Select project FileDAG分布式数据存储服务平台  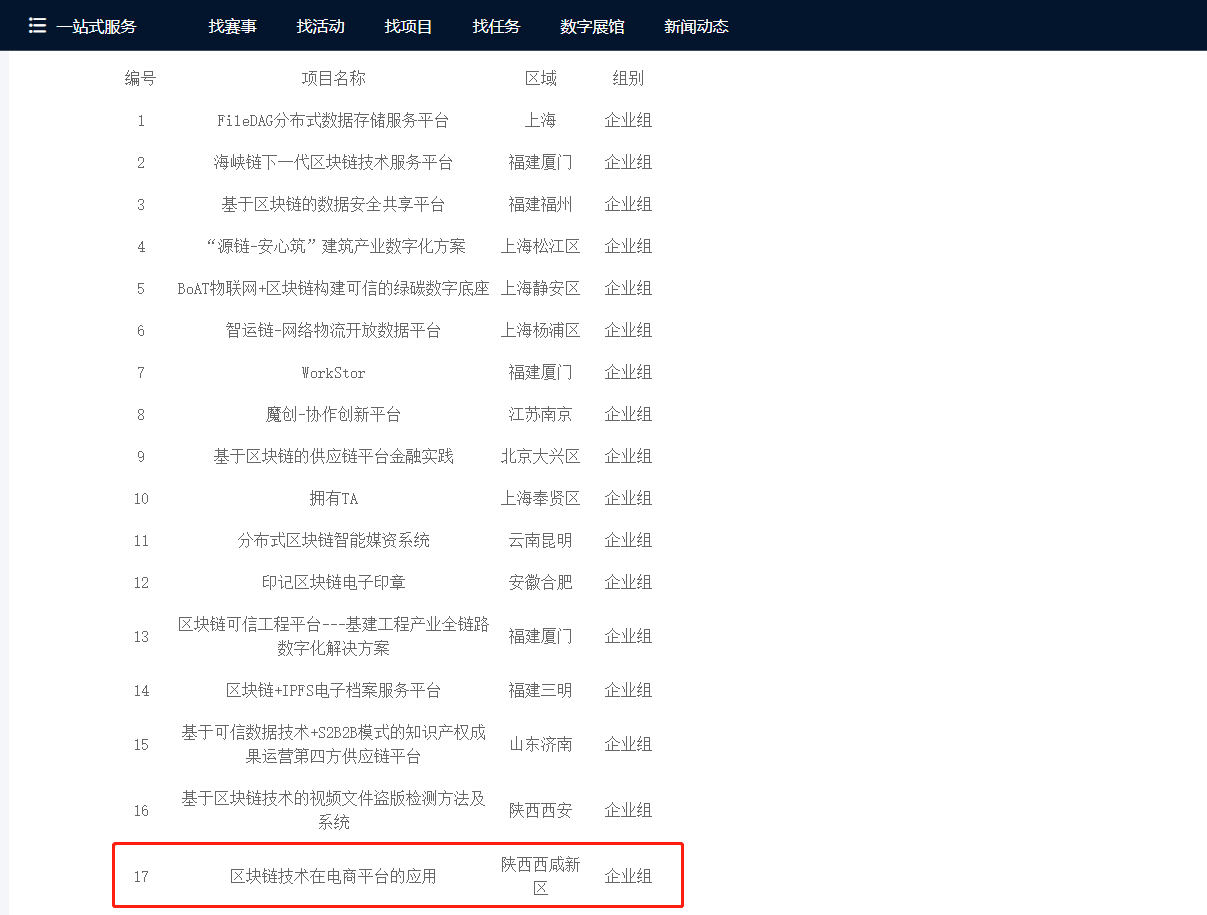333,120
